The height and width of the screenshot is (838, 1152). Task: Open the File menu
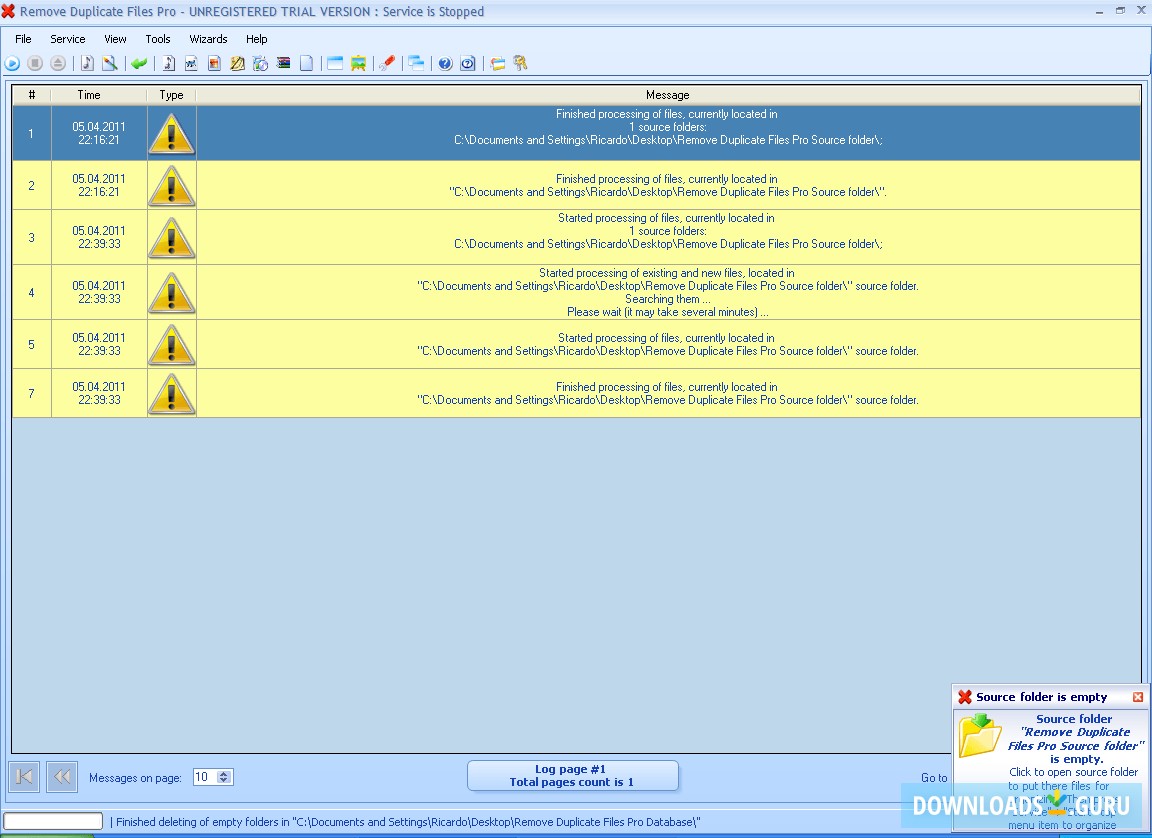tap(23, 39)
